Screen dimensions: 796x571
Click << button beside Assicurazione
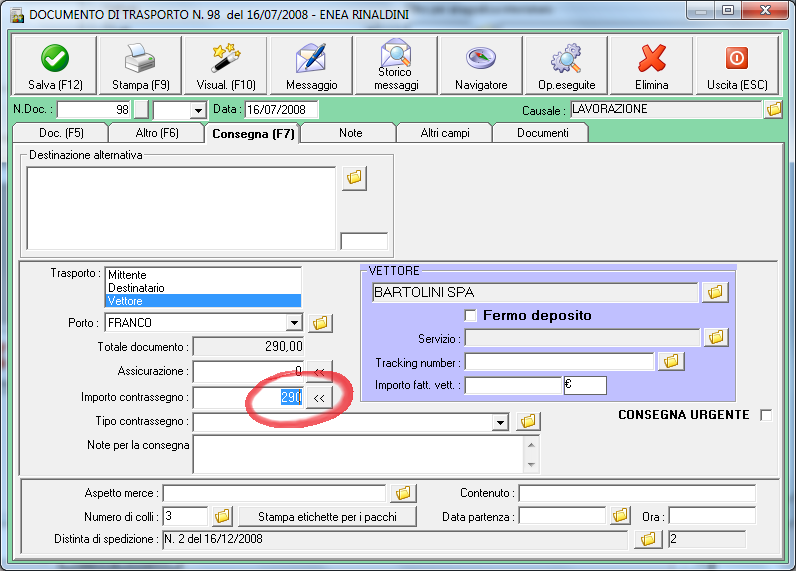click(x=319, y=372)
